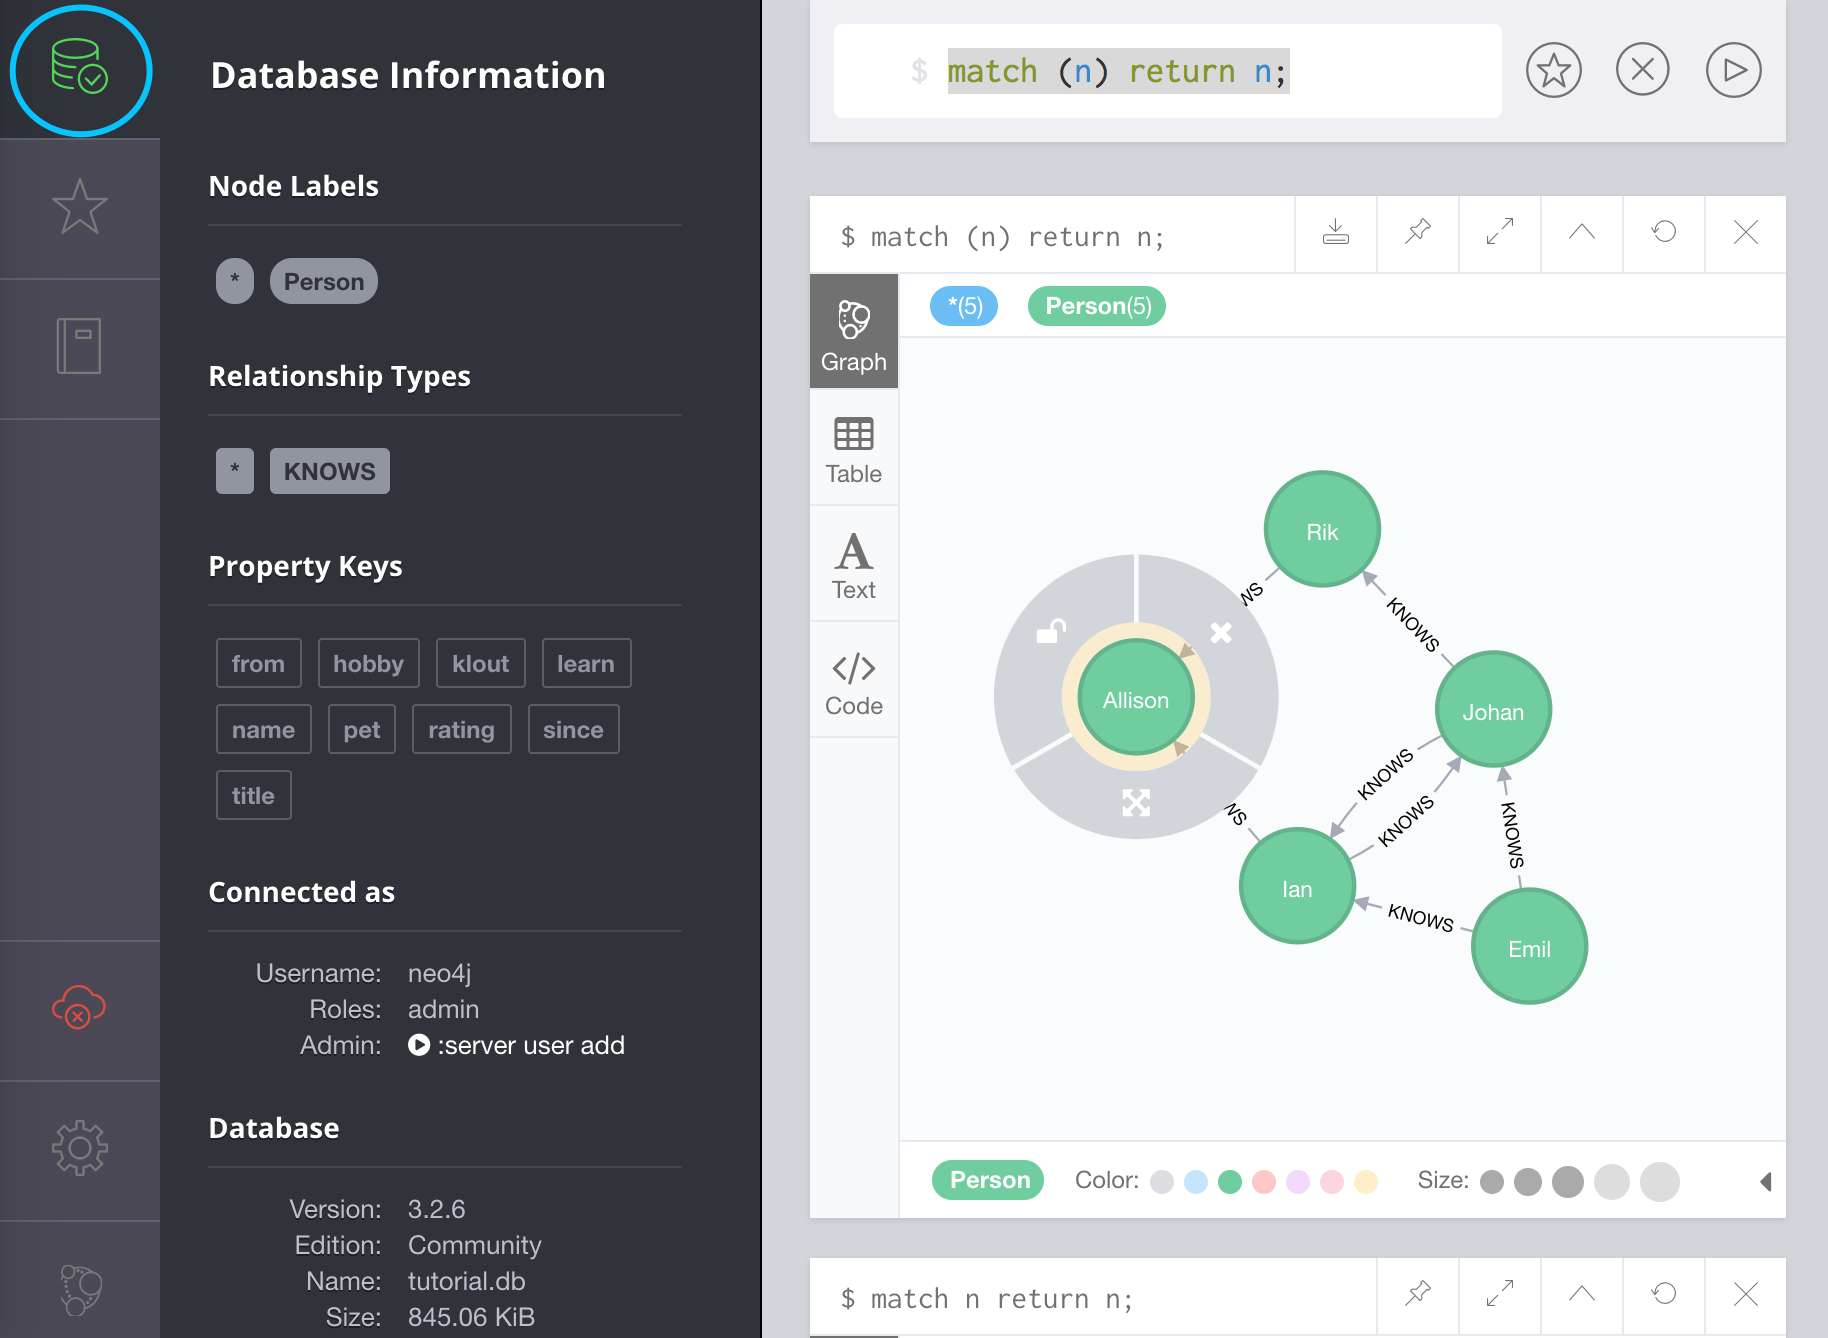
Task: Unlock the Allison node position
Action: pyautogui.click(x=1051, y=631)
